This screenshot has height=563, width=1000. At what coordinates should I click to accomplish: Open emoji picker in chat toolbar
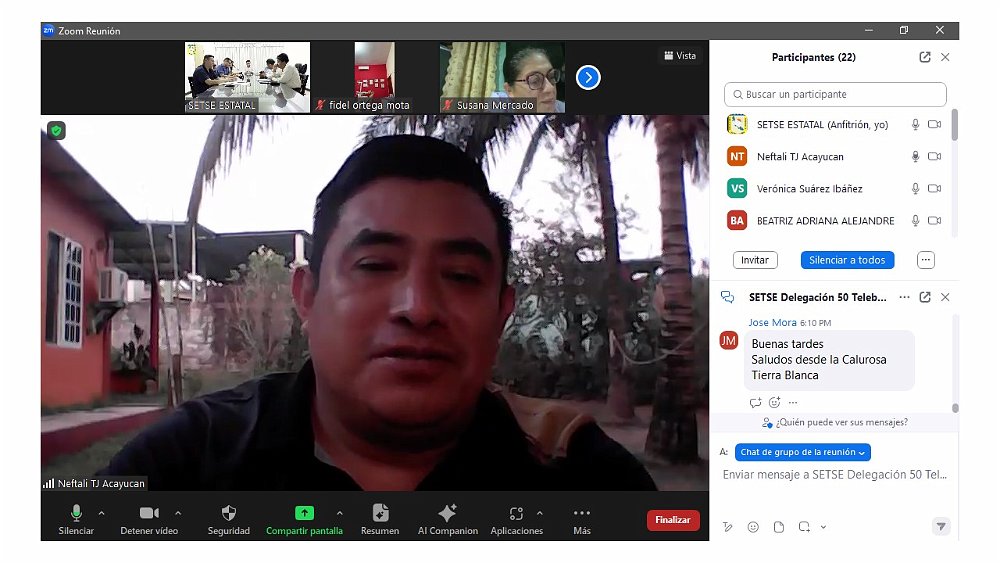coord(753,527)
